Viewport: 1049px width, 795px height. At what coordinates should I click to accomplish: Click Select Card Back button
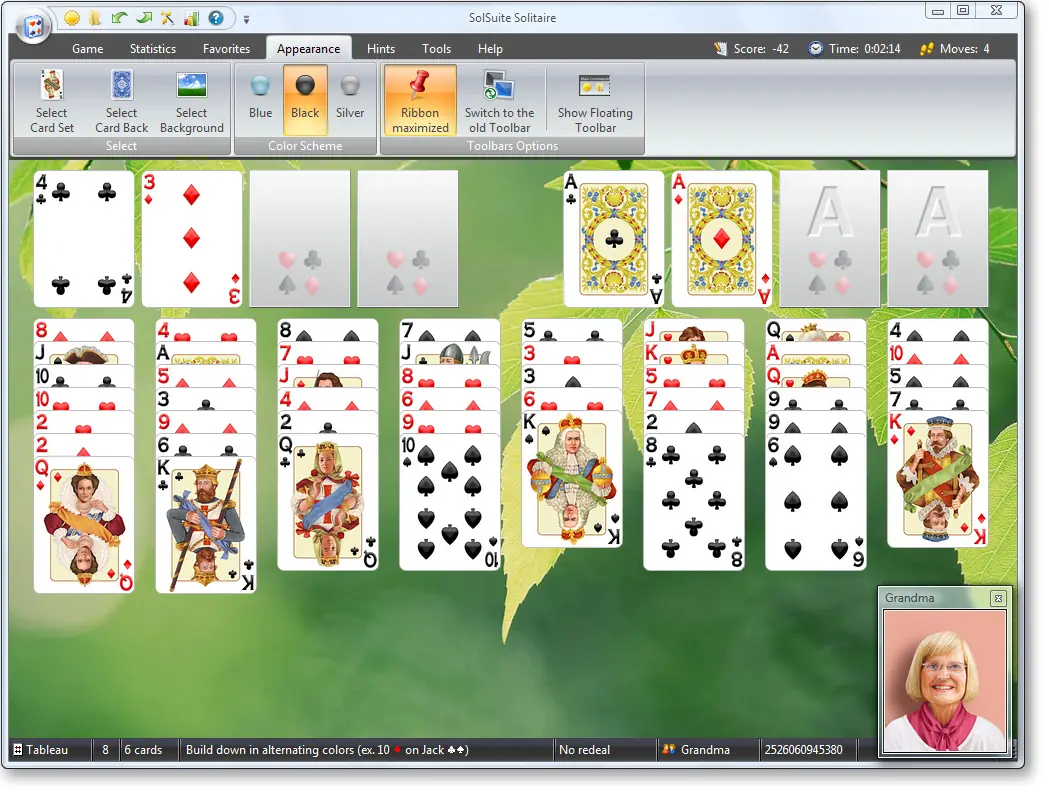(121, 101)
